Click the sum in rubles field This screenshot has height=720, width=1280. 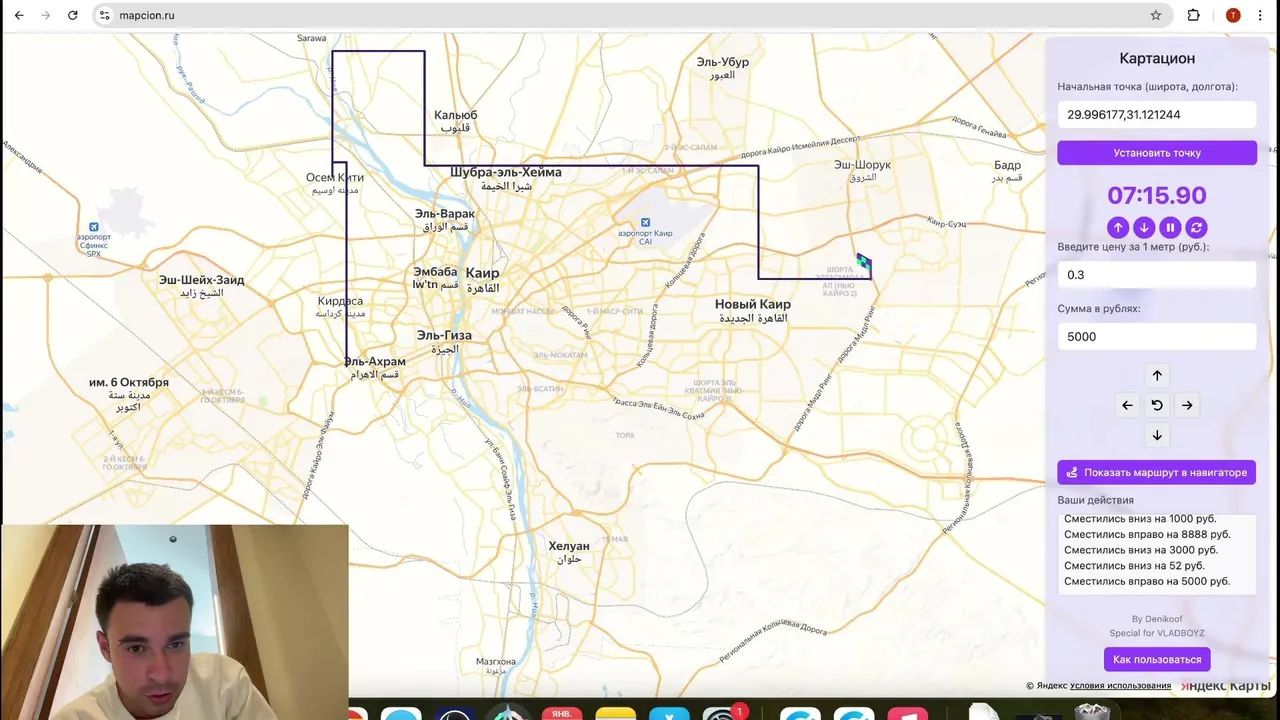click(1157, 336)
